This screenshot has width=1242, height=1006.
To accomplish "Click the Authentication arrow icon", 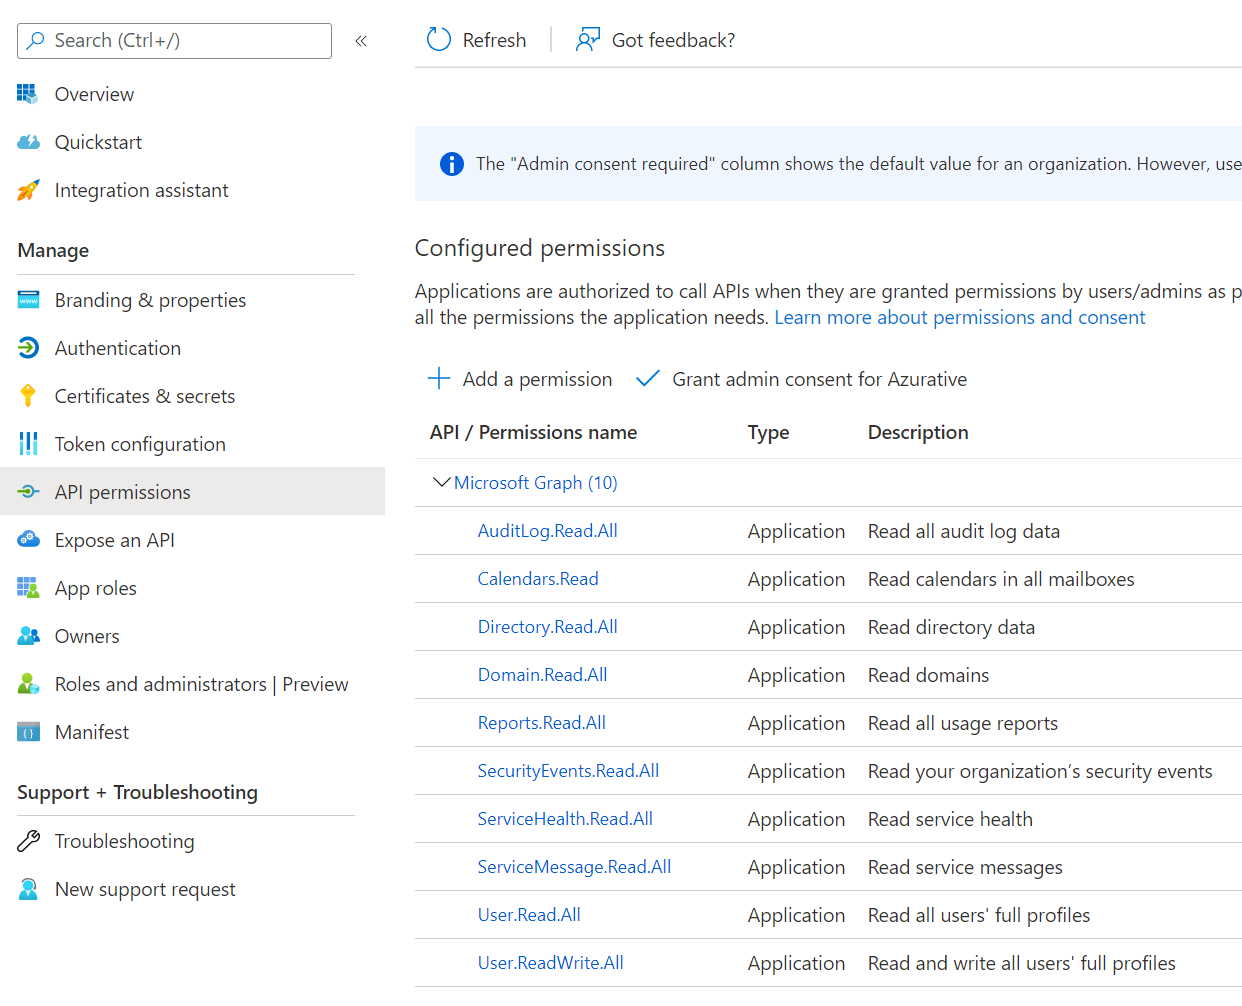I will pyautogui.click(x=28, y=348).
